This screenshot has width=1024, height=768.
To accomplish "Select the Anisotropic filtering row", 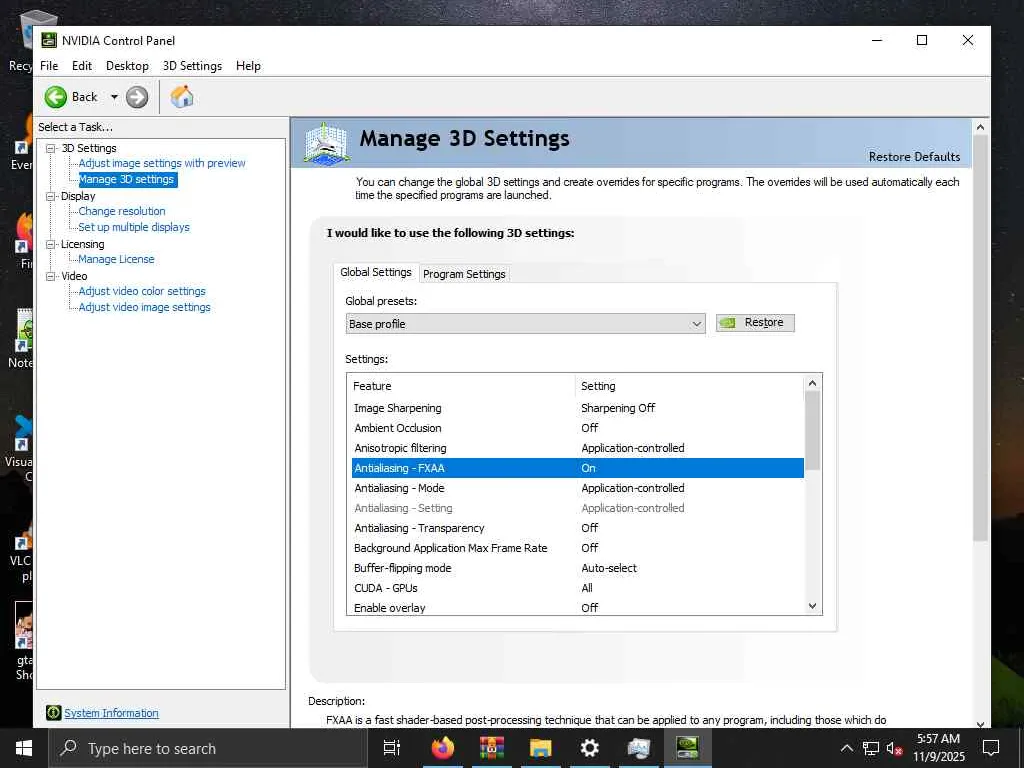I will tap(577, 448).
